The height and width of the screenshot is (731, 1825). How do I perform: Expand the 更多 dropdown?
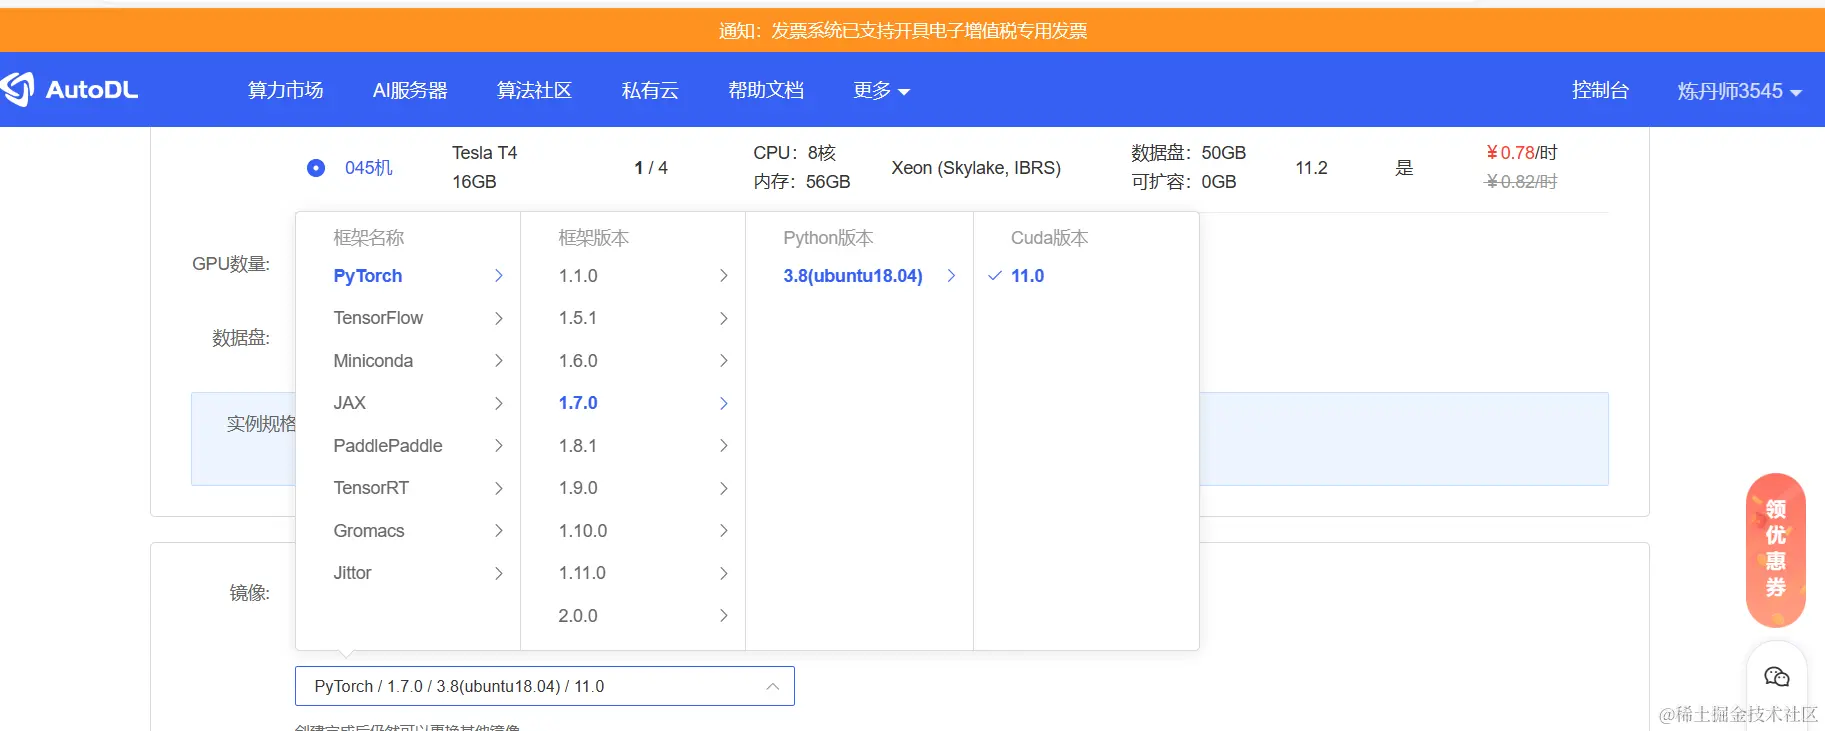pos(881,90)
